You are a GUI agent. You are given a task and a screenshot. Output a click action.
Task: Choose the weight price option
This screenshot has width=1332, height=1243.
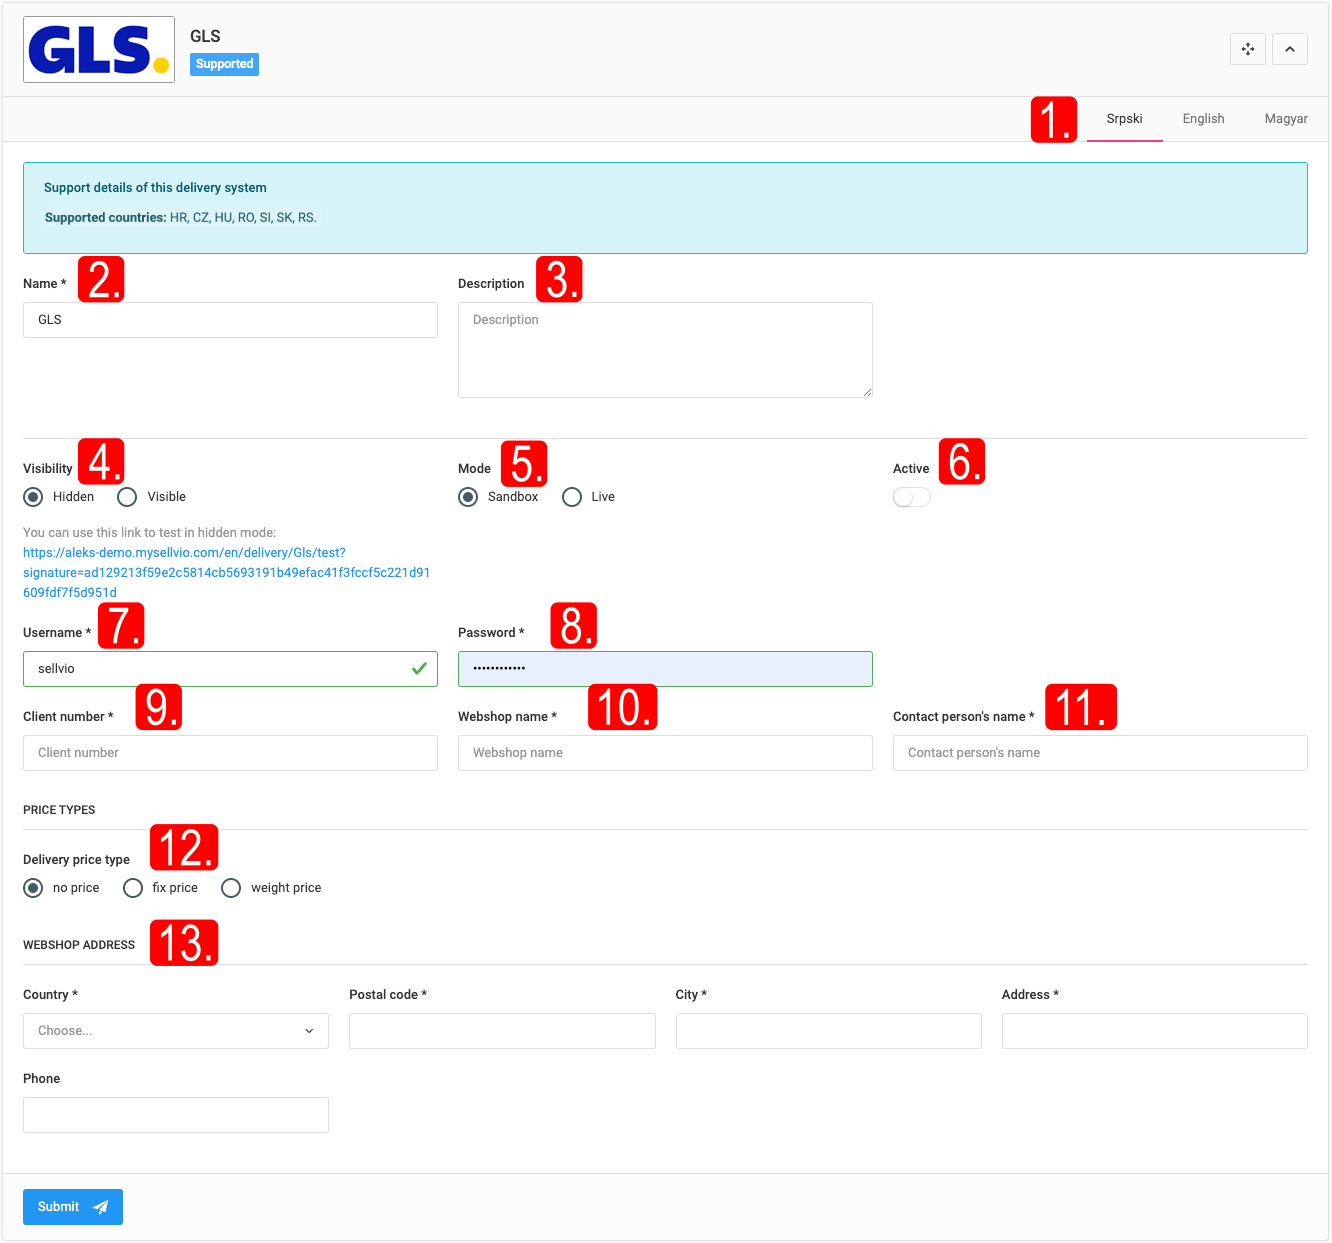(231, 888)
